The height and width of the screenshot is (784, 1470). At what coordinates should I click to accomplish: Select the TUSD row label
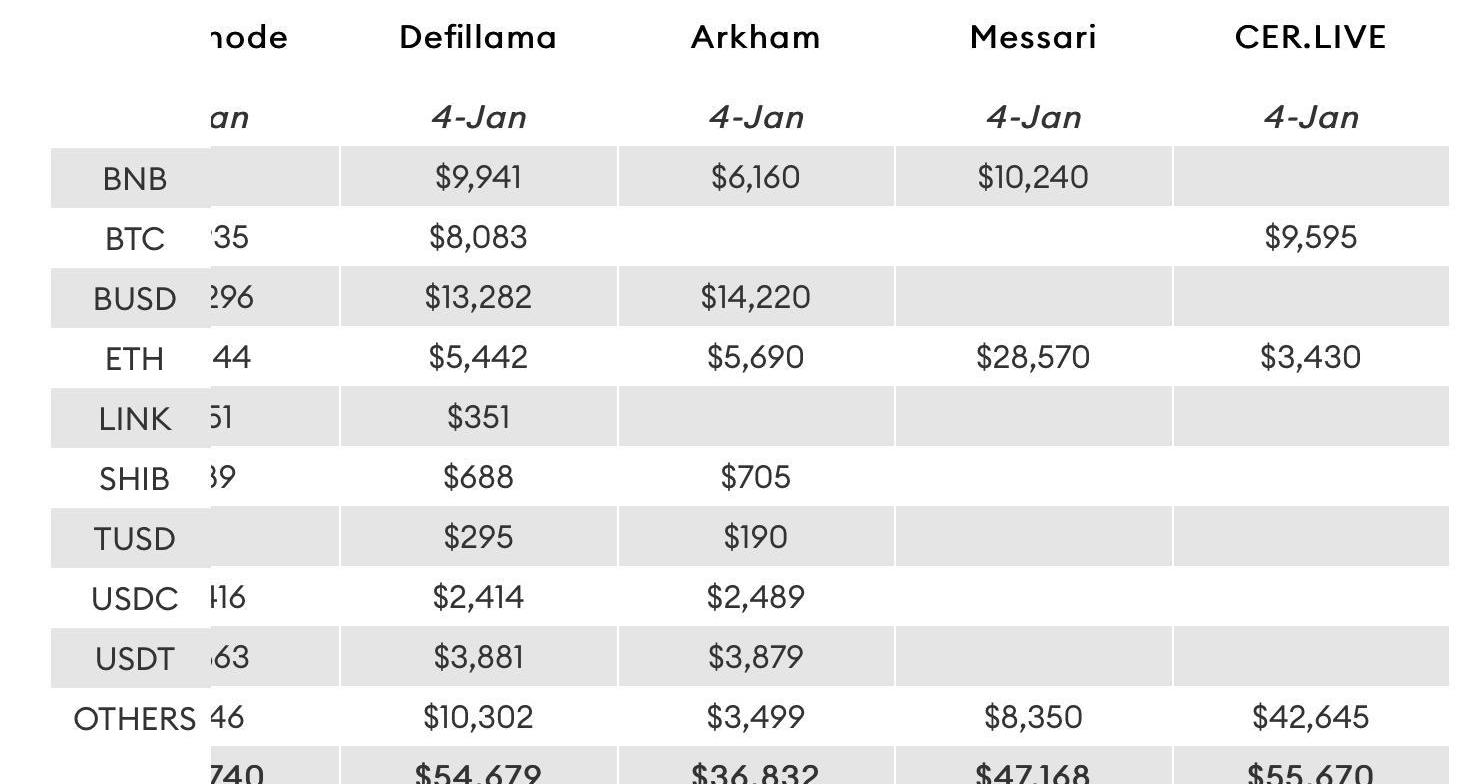coord(134,539)
